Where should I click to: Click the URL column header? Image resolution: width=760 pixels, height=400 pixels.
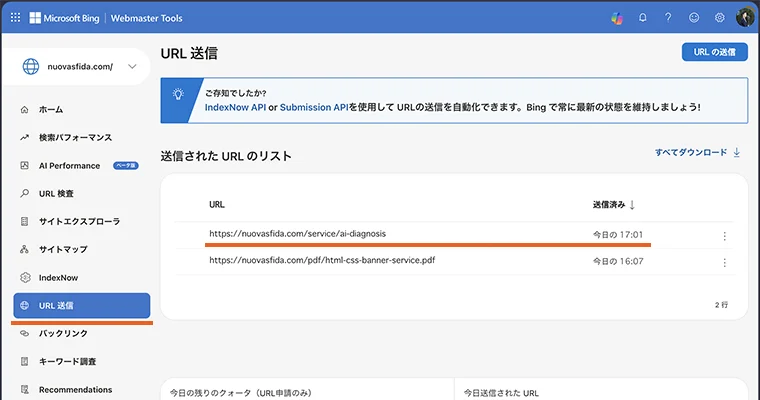pos(217,205)
